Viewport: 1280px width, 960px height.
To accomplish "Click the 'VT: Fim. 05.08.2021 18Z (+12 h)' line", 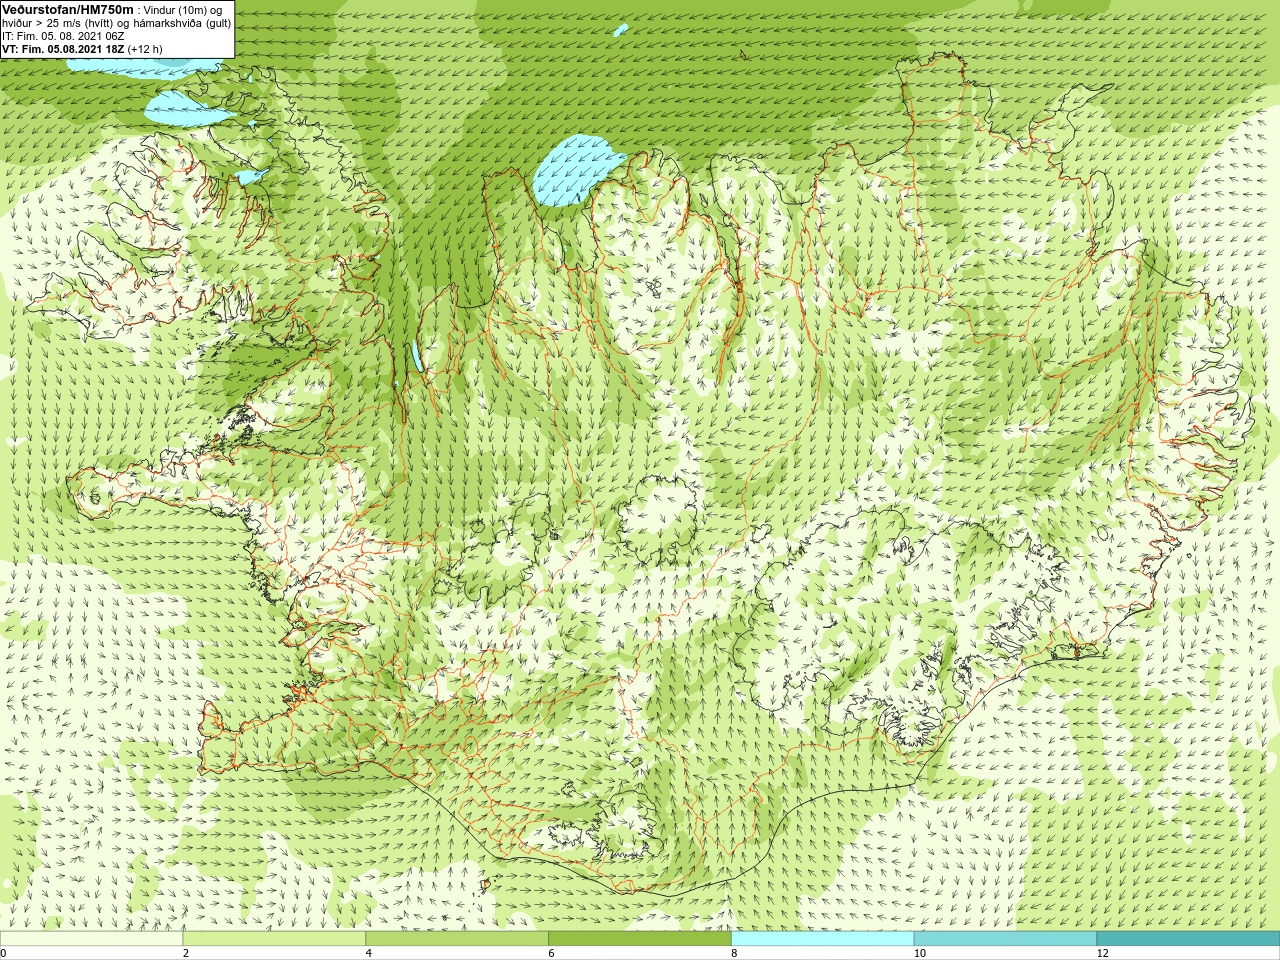I will 82,48.
